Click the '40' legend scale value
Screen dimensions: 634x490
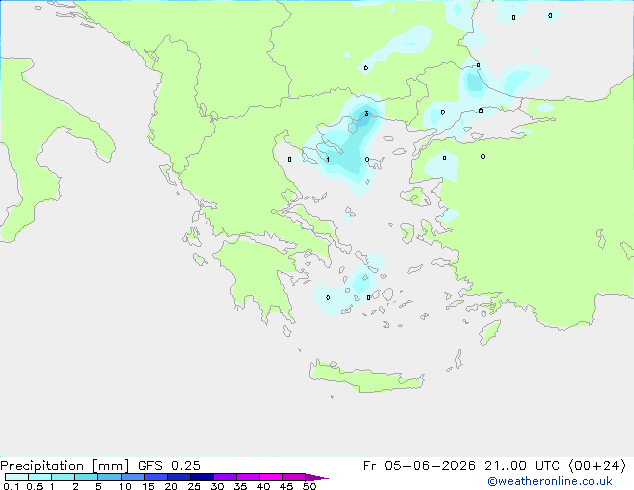263,486
